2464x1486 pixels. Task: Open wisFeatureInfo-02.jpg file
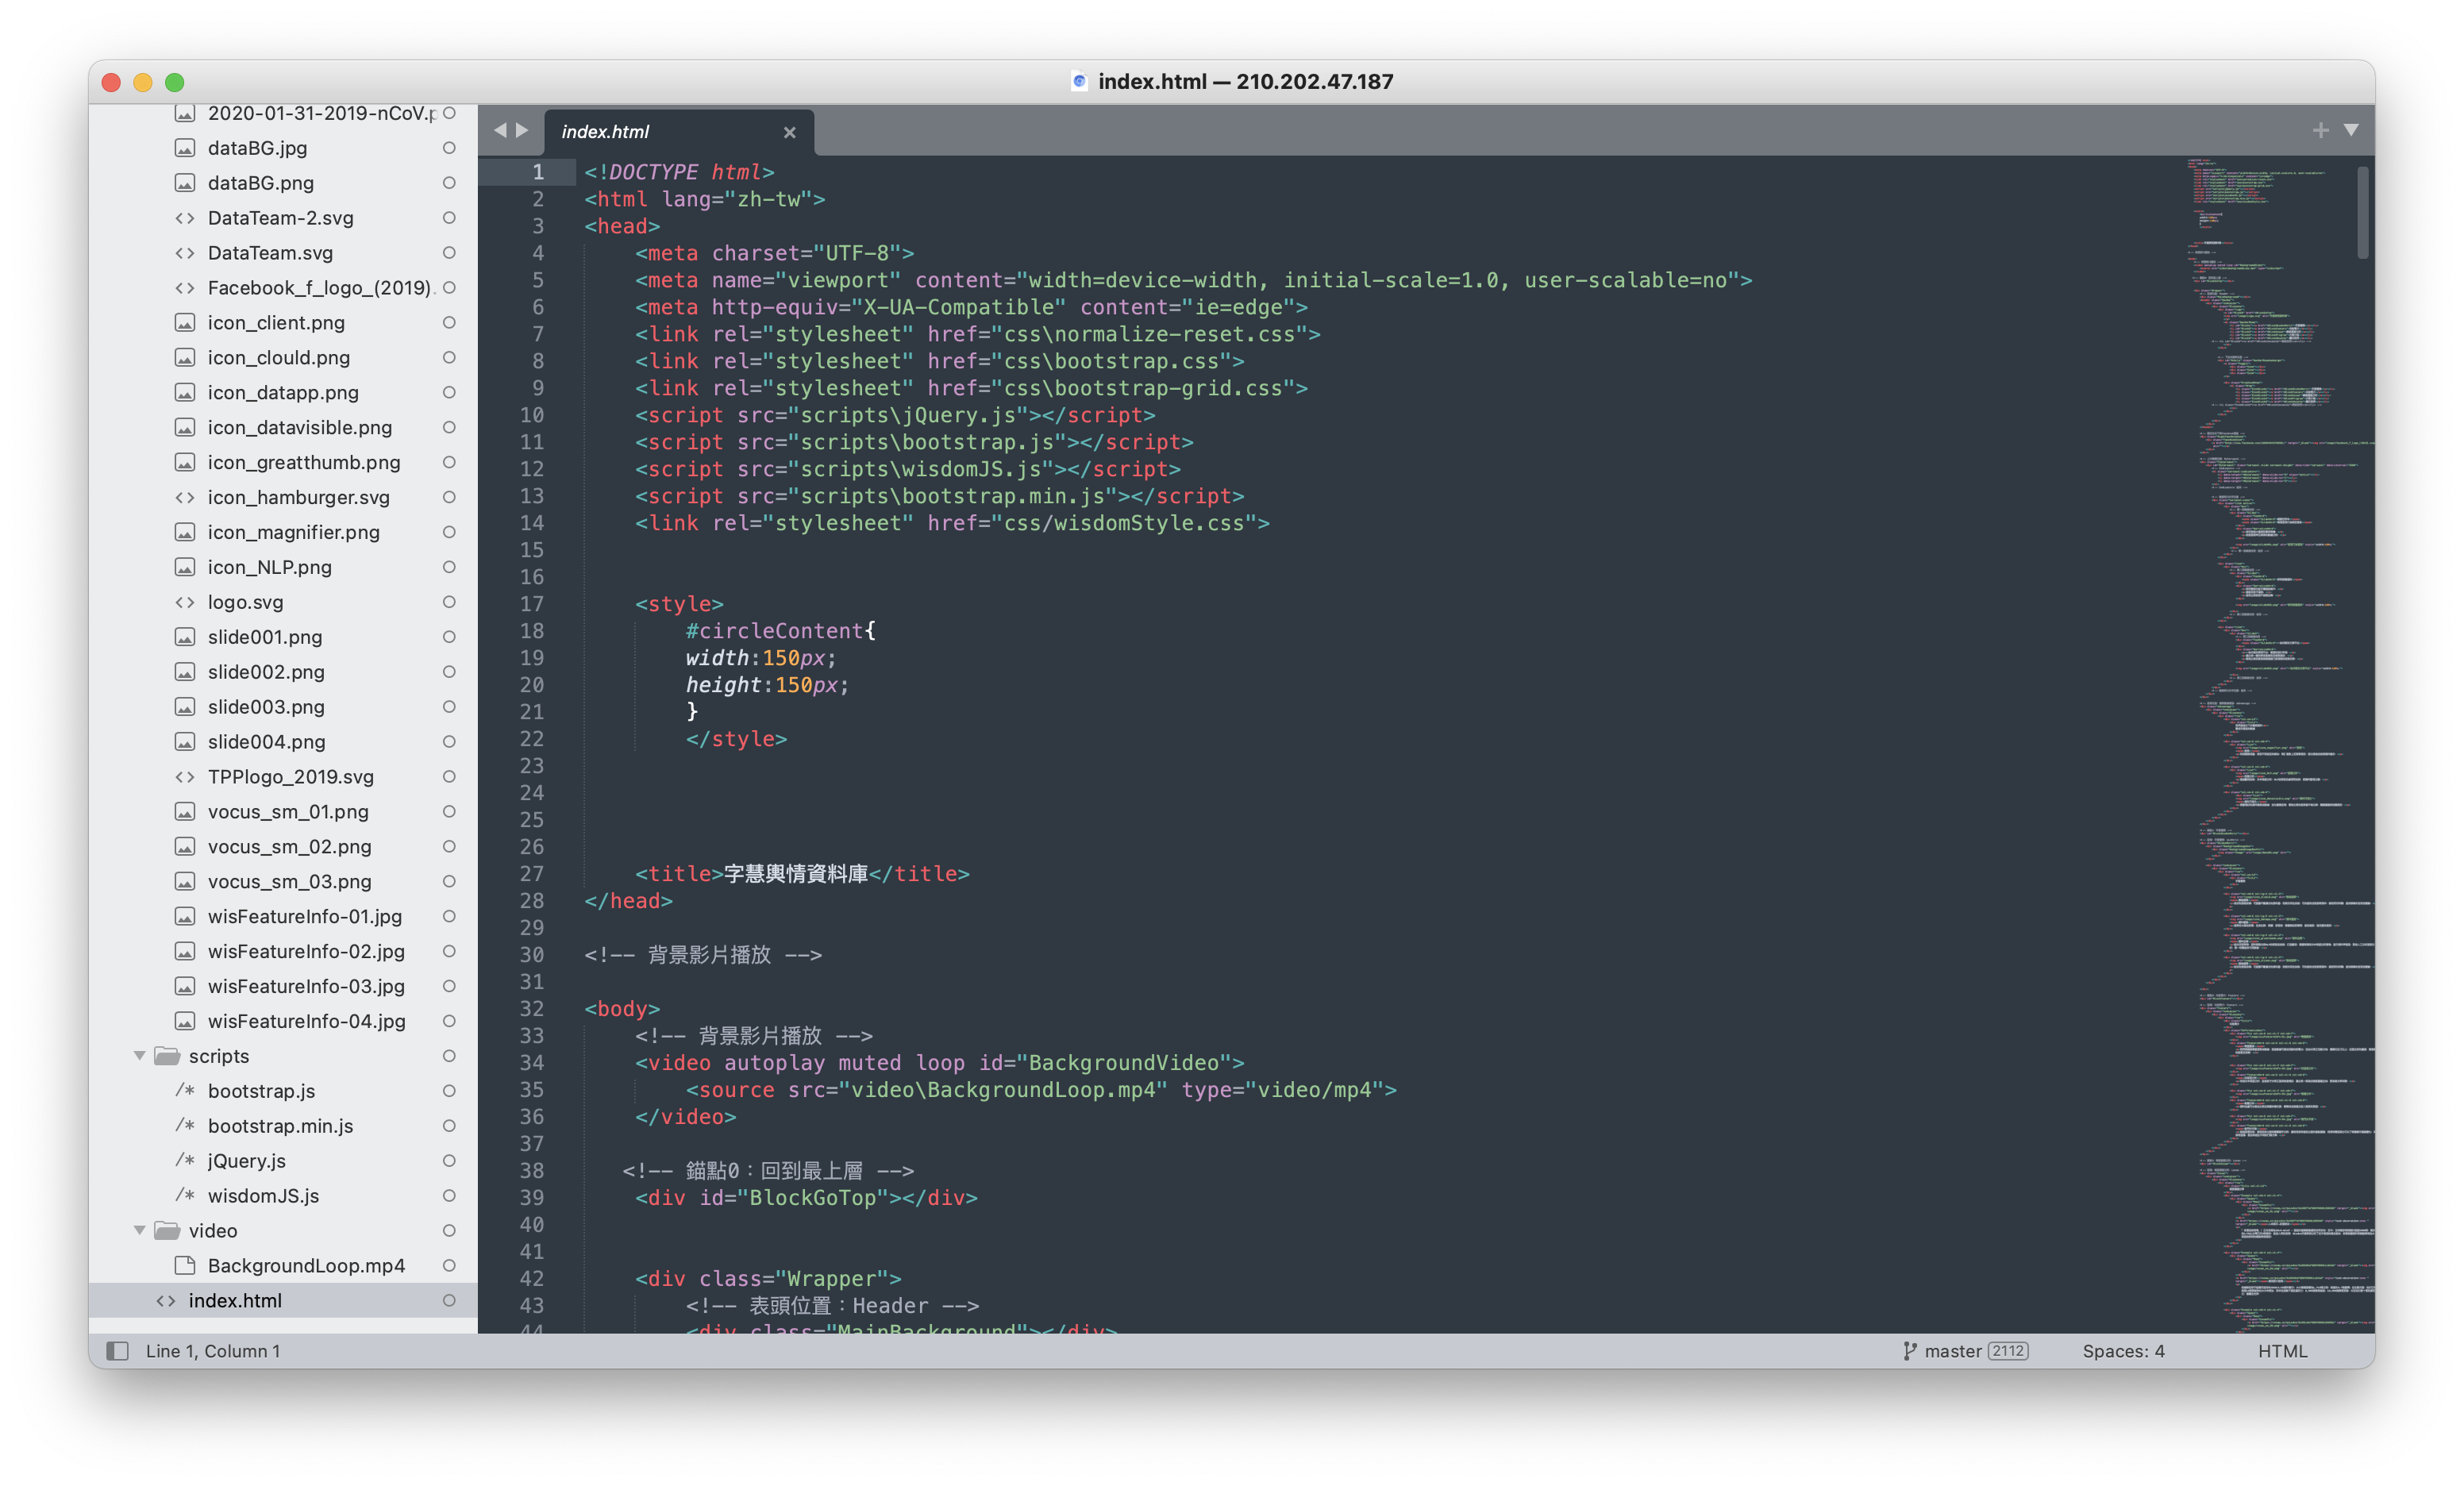(x=306, y=951)
